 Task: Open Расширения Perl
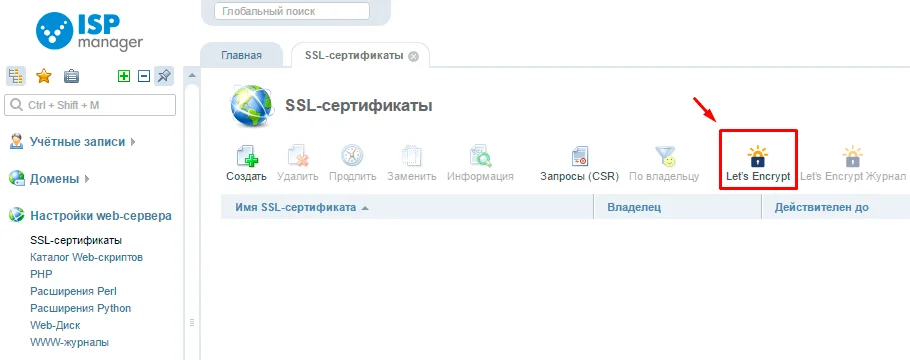(x=73, y=291)
